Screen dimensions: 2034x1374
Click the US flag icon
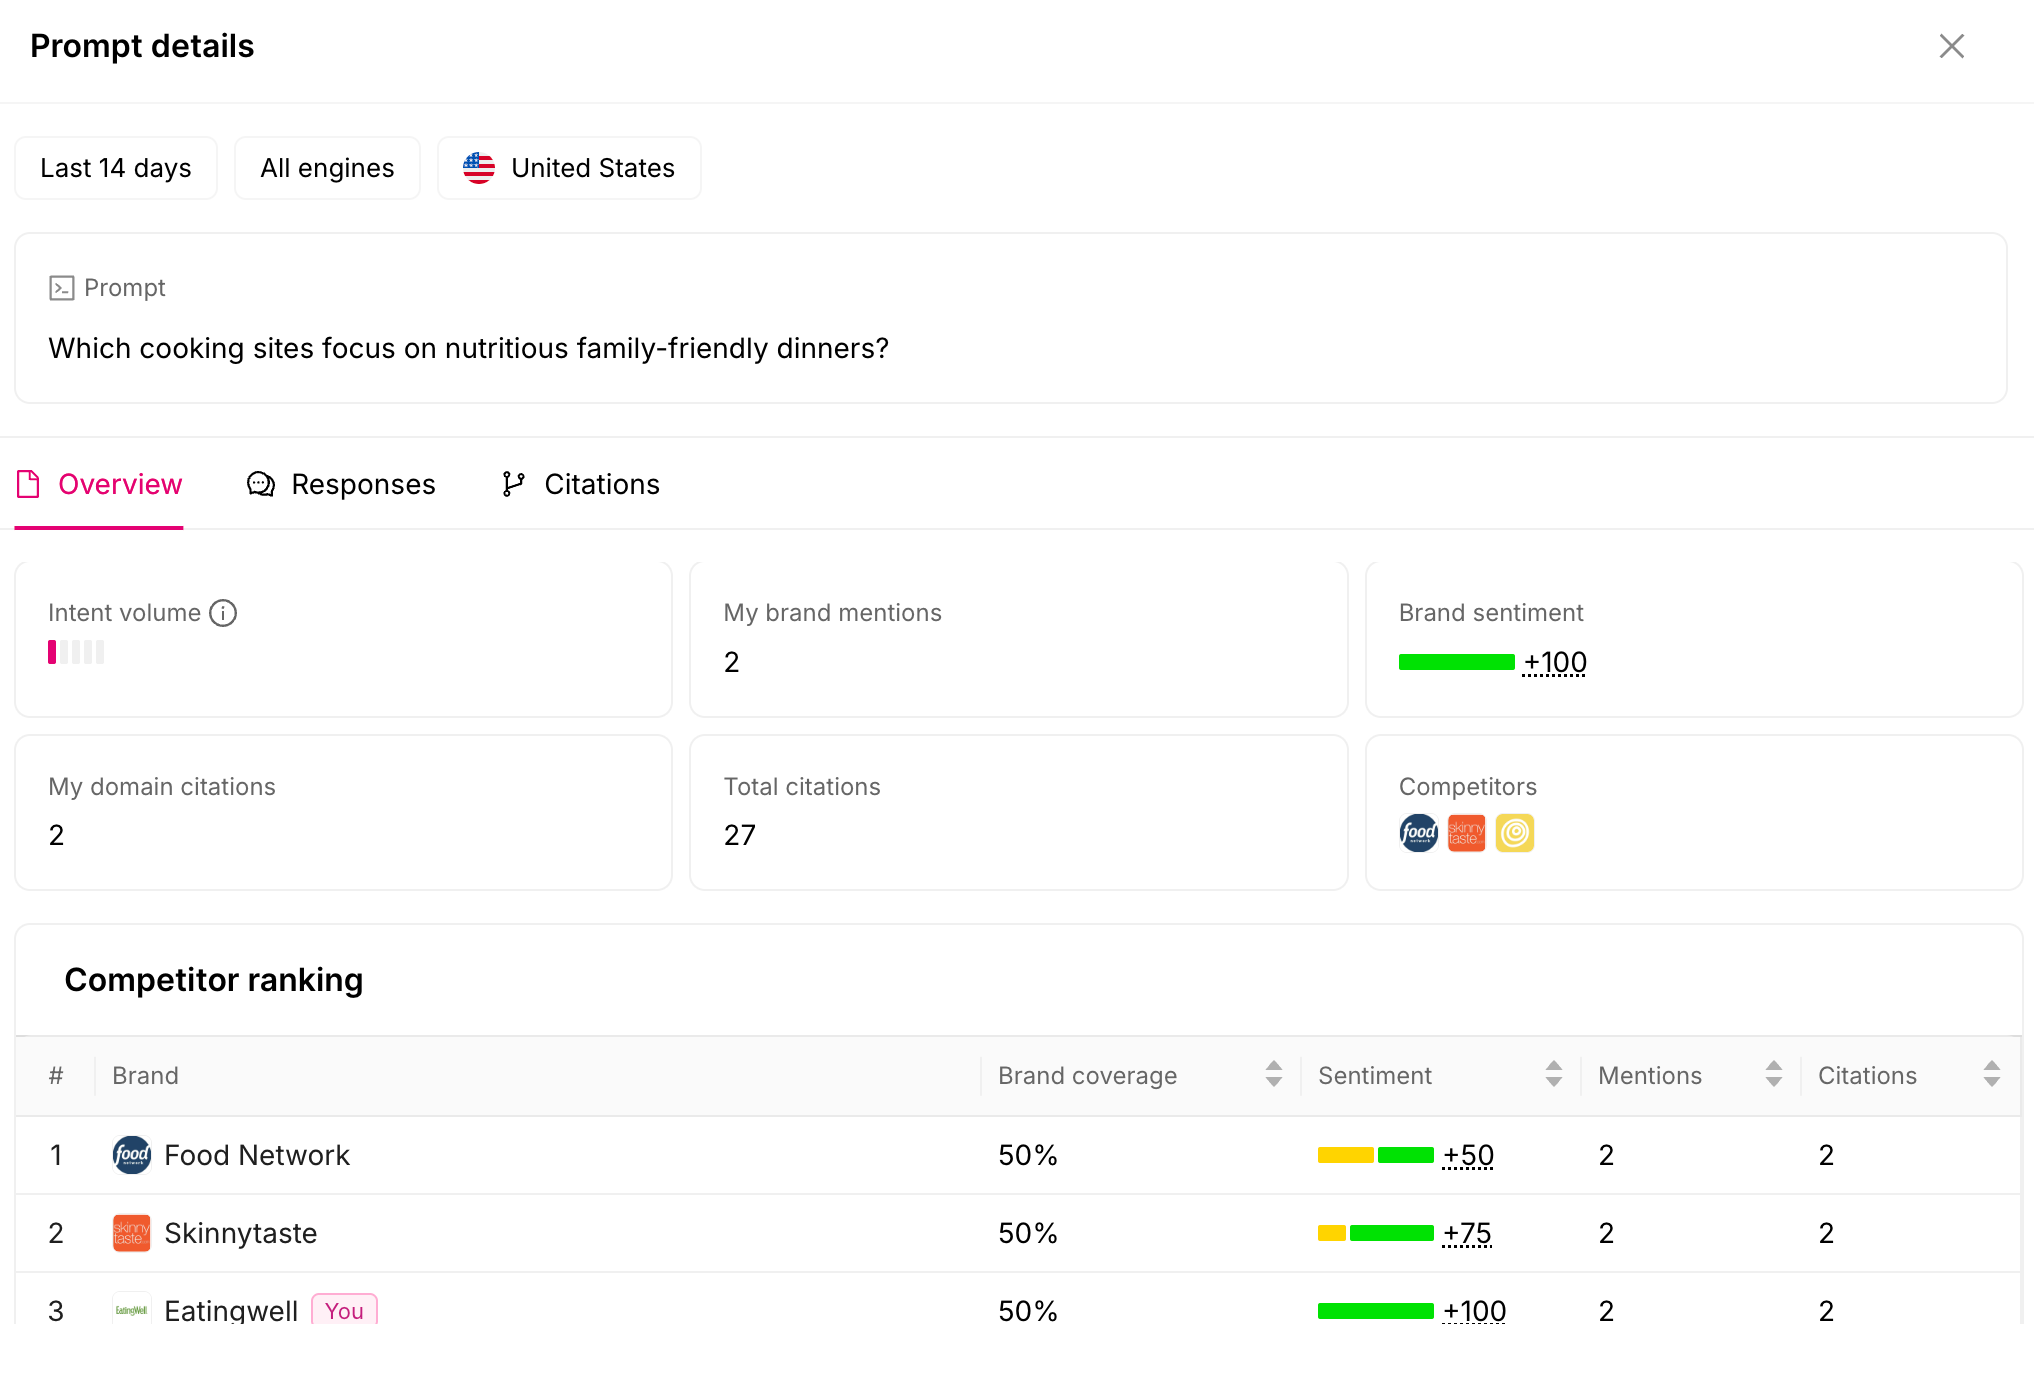click(x=479, y=168)
